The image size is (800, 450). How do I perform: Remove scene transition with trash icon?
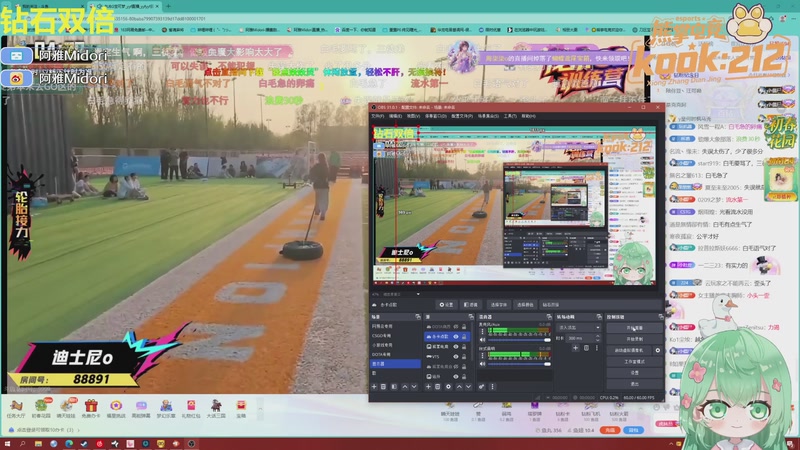pyautogui.click(x=586, y=348)
